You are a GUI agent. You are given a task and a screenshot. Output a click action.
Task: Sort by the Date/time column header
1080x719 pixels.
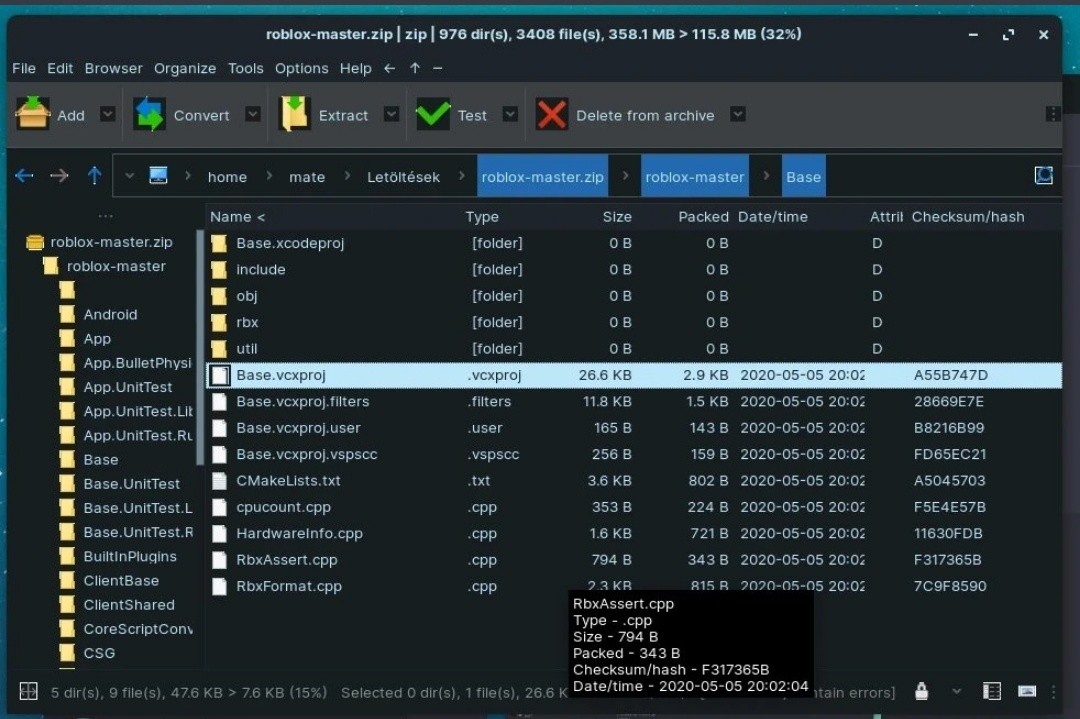pyautogui.click(x=773, y=217)
